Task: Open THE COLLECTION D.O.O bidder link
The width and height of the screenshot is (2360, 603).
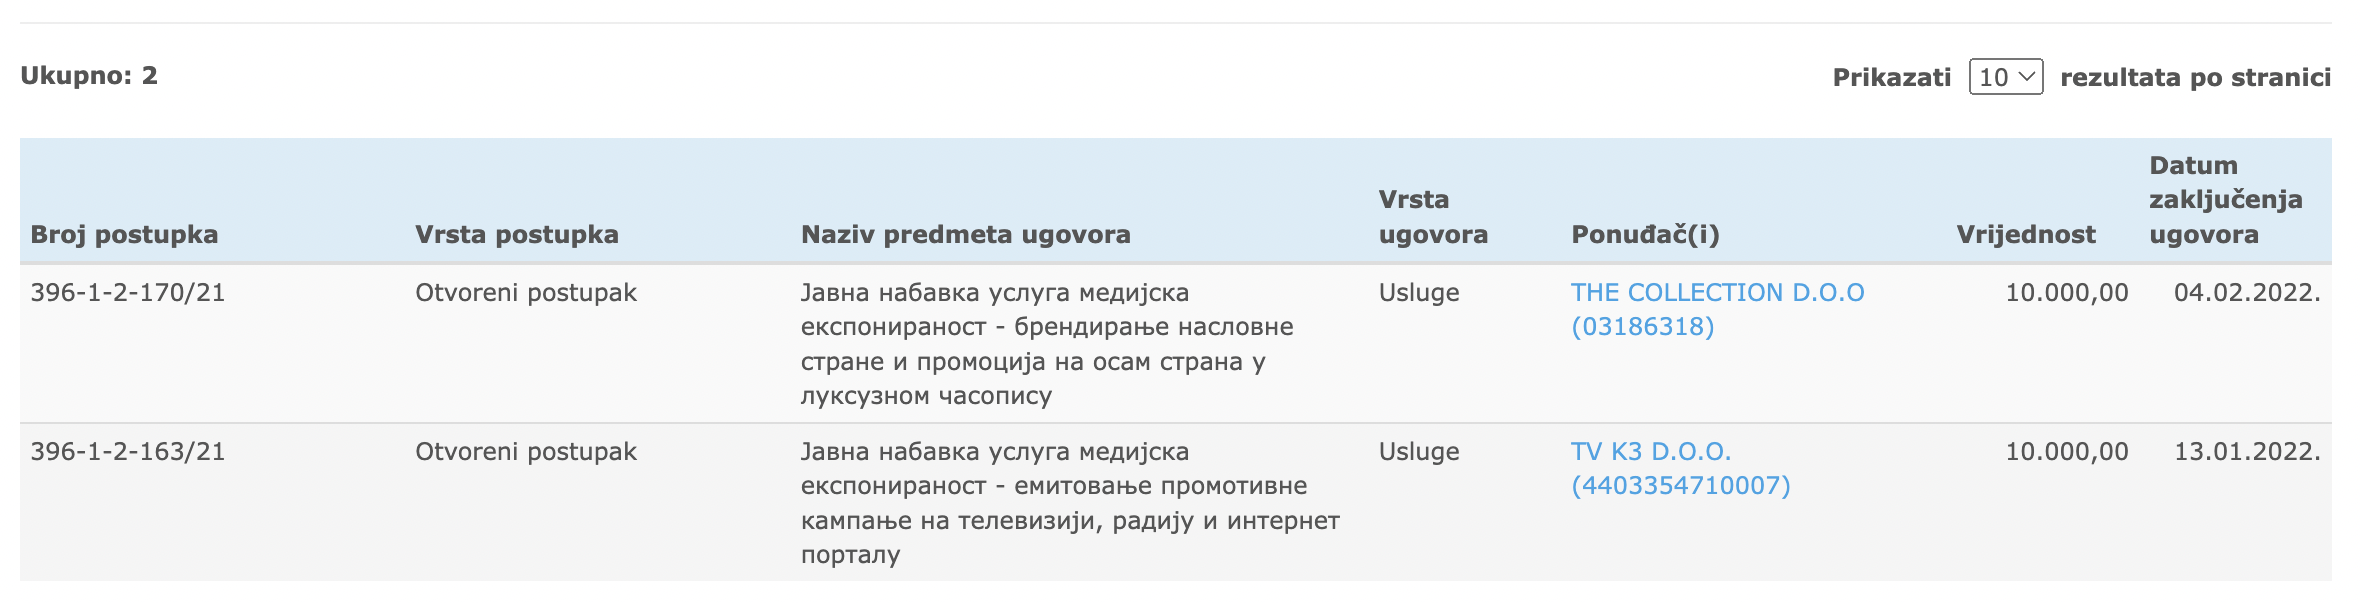Action: point(1717,309)
